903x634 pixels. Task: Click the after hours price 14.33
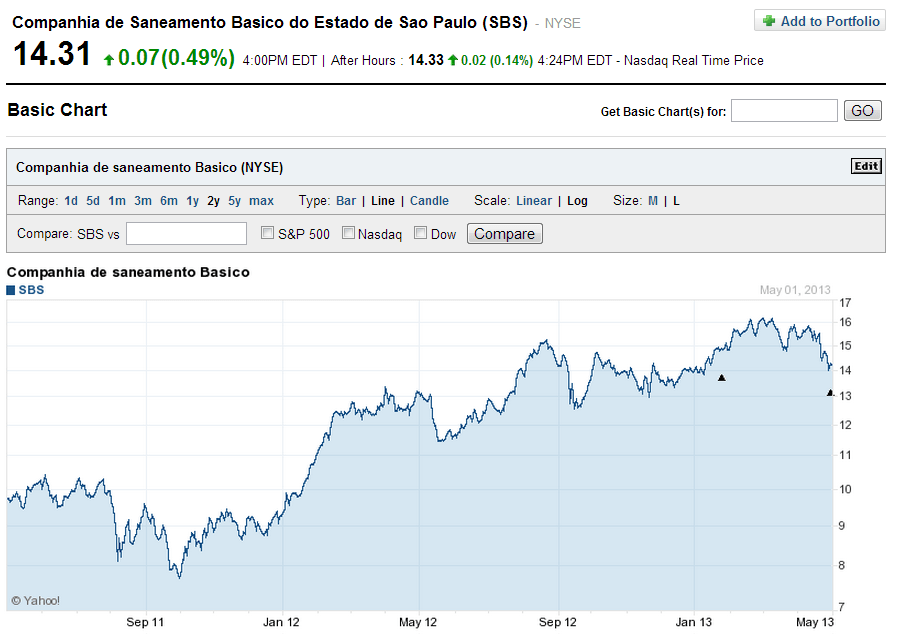click(x=426, y=60)
